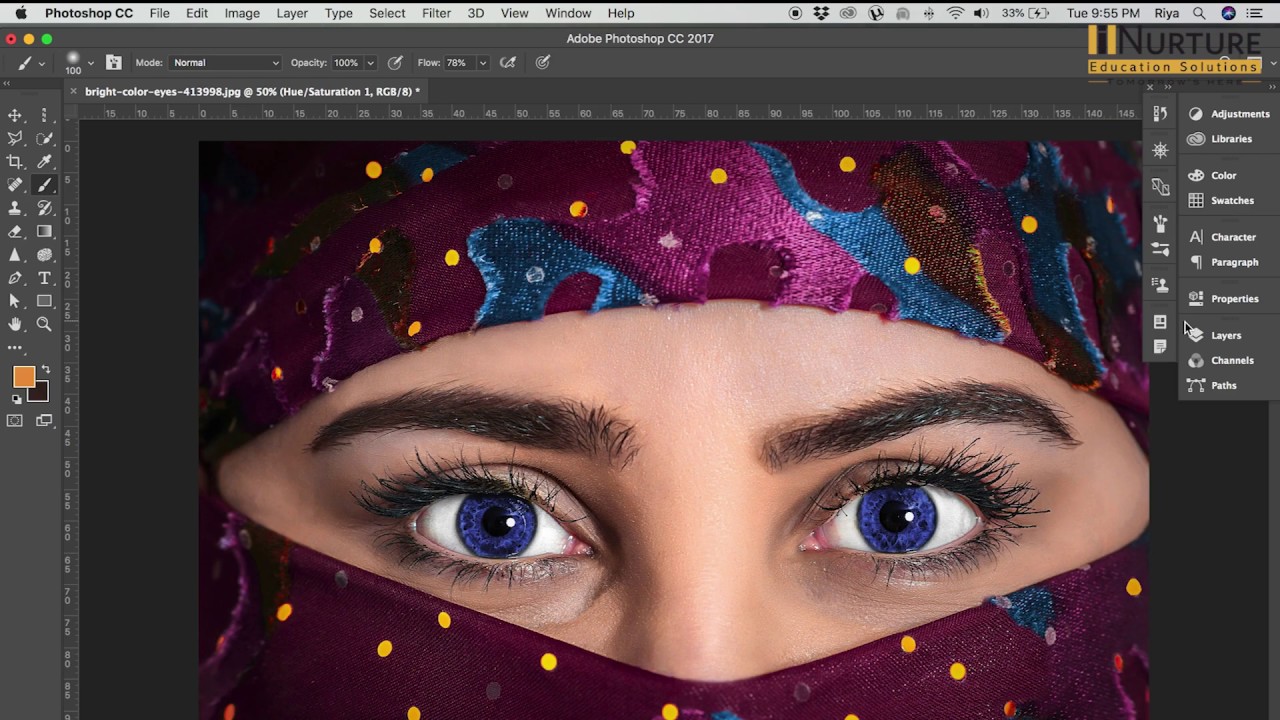Select the Zoom magnifier tool
Screen dimensions: 1280x720
45,324
